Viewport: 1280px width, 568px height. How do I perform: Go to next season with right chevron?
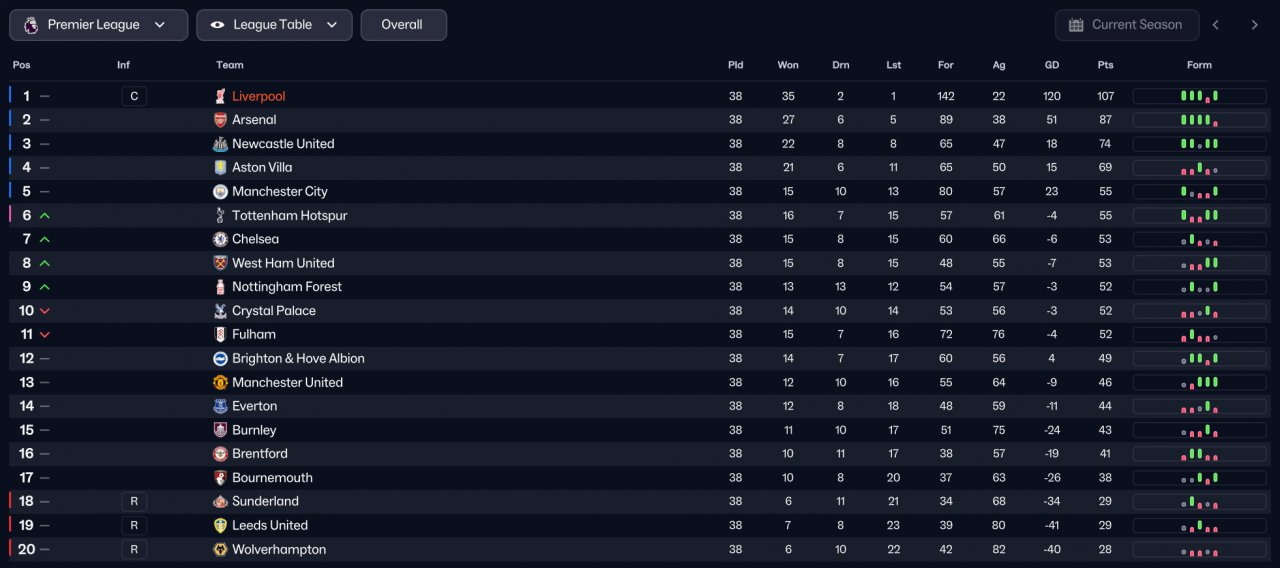click(1254, 25)
